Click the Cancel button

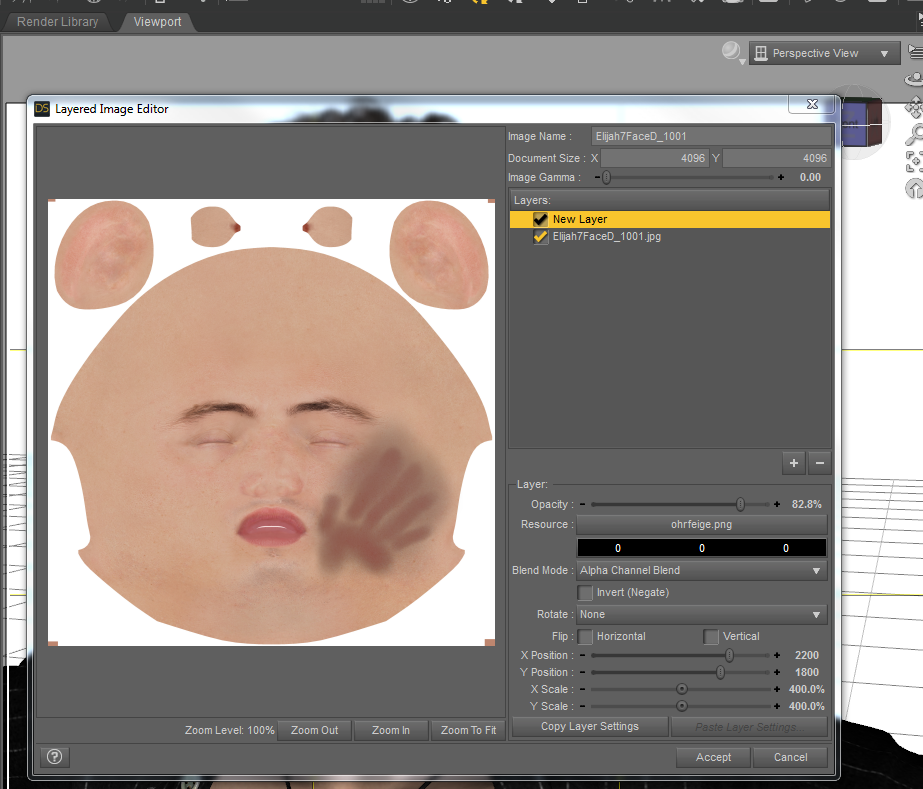tap(791, 757)
